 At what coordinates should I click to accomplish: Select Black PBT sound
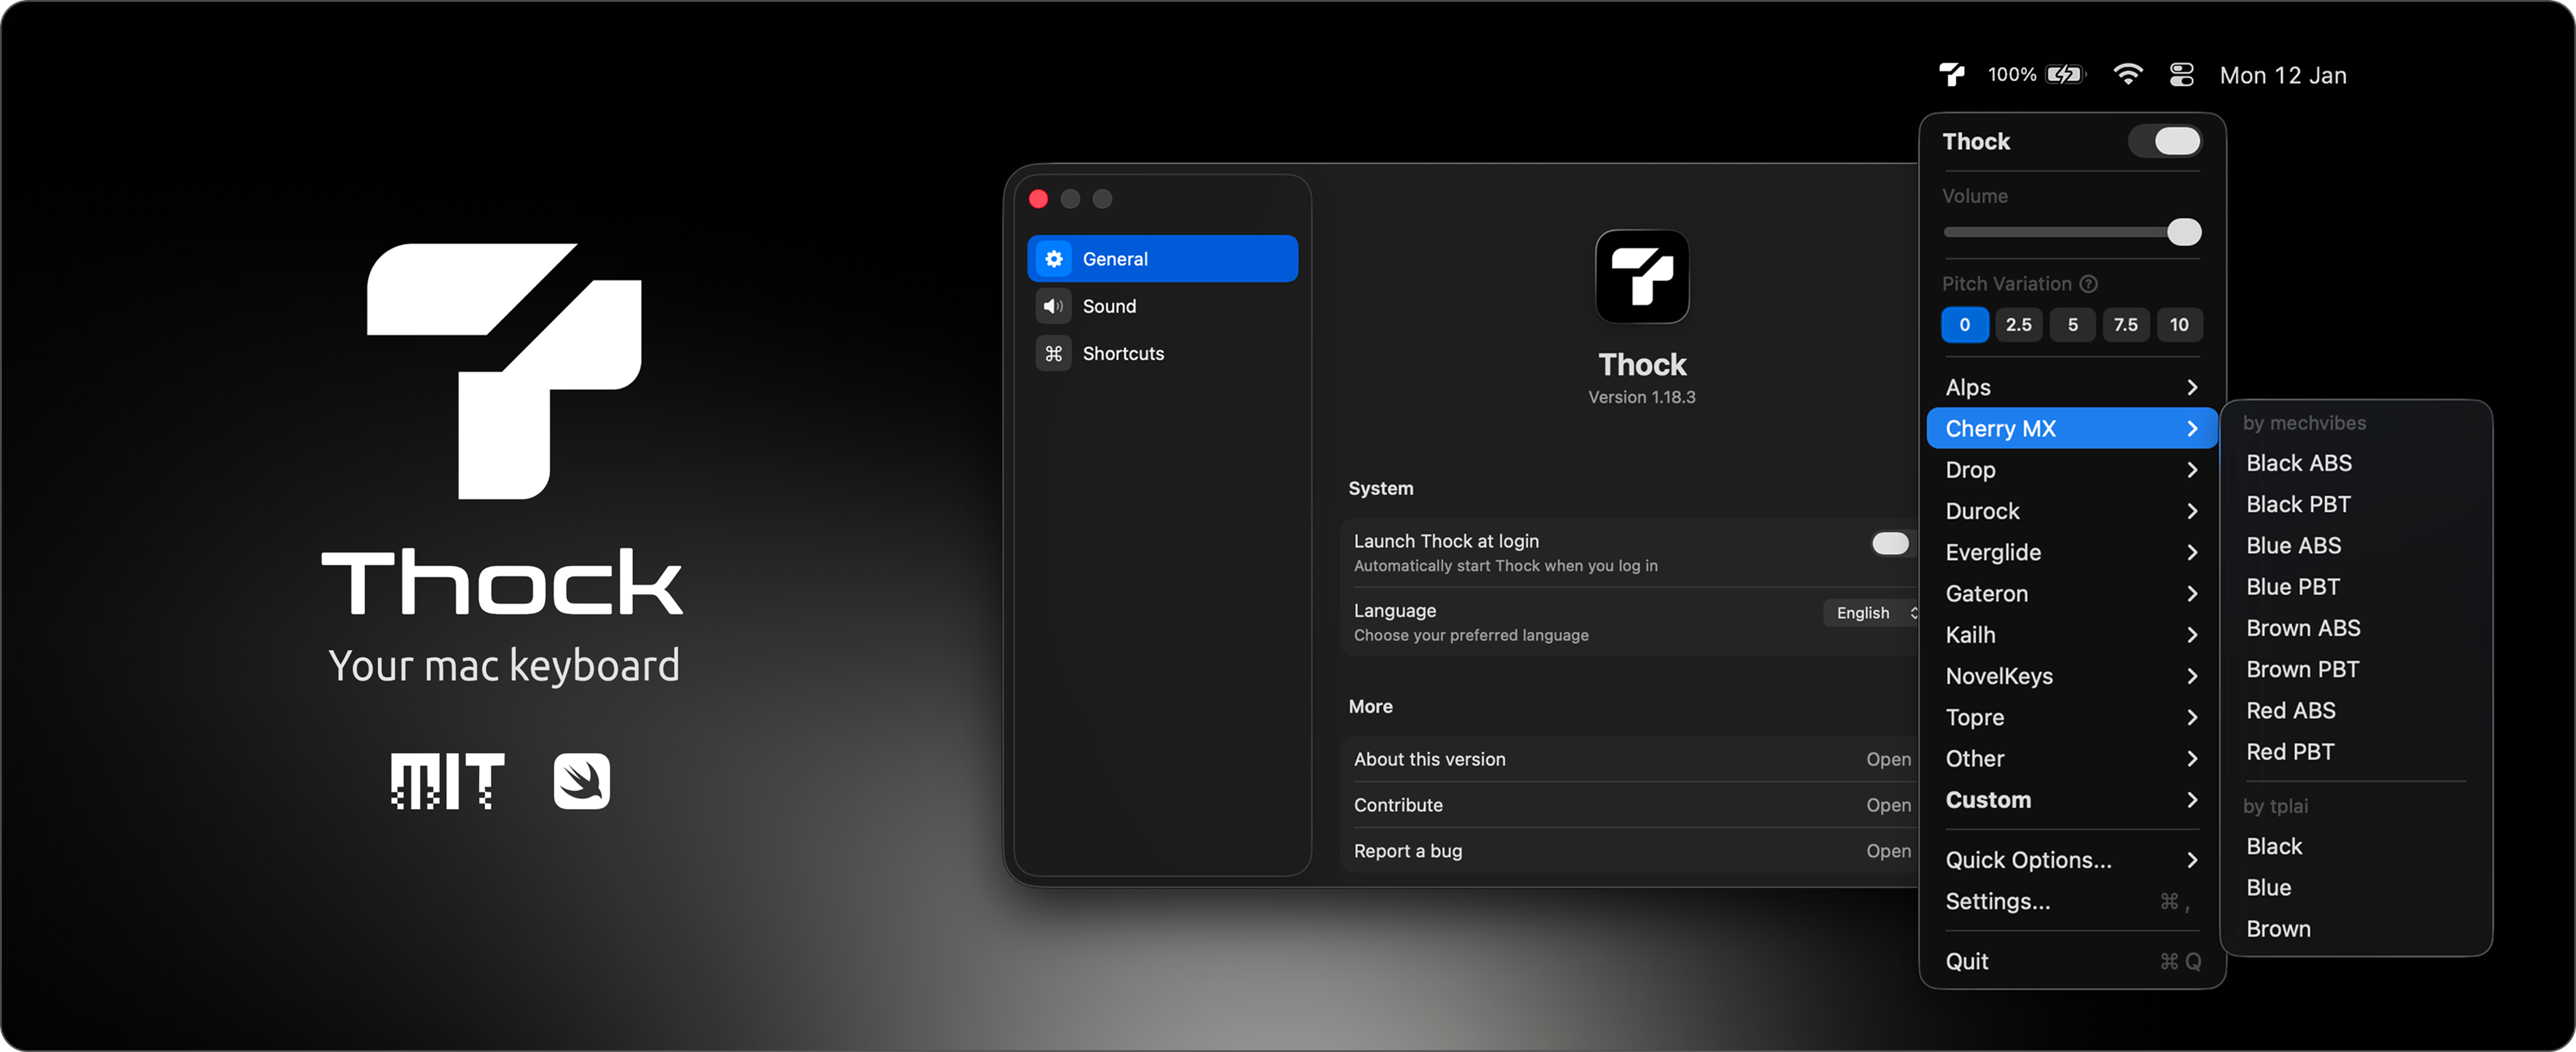2355,504
